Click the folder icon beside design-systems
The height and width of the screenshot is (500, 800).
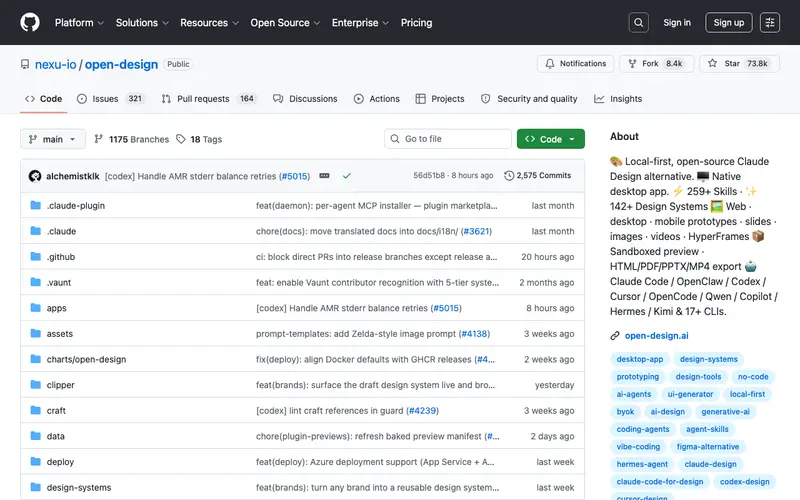pos(36,487)
